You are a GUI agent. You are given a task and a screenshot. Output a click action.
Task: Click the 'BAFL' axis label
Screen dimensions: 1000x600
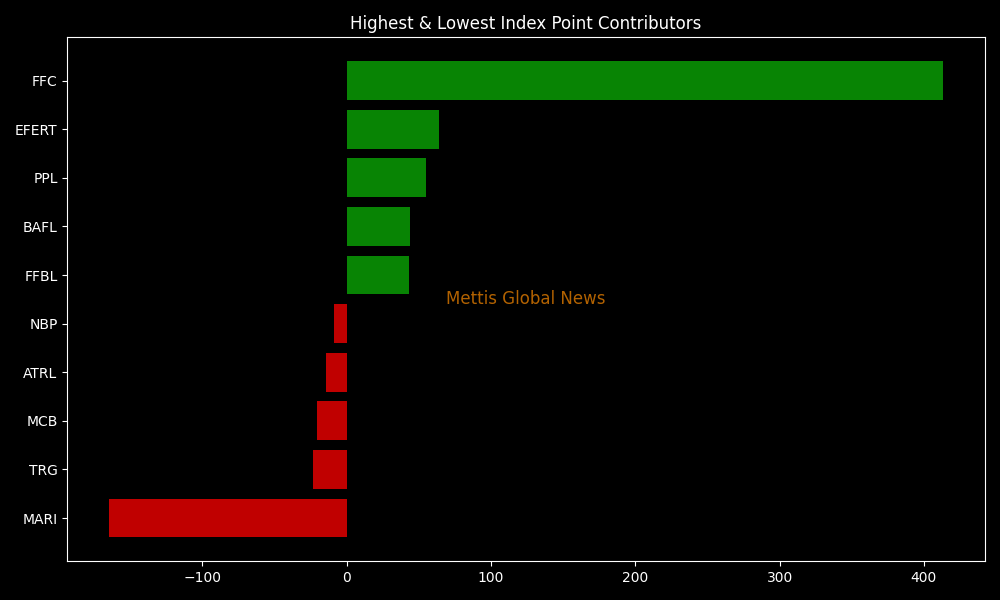[x=40, y=227]
